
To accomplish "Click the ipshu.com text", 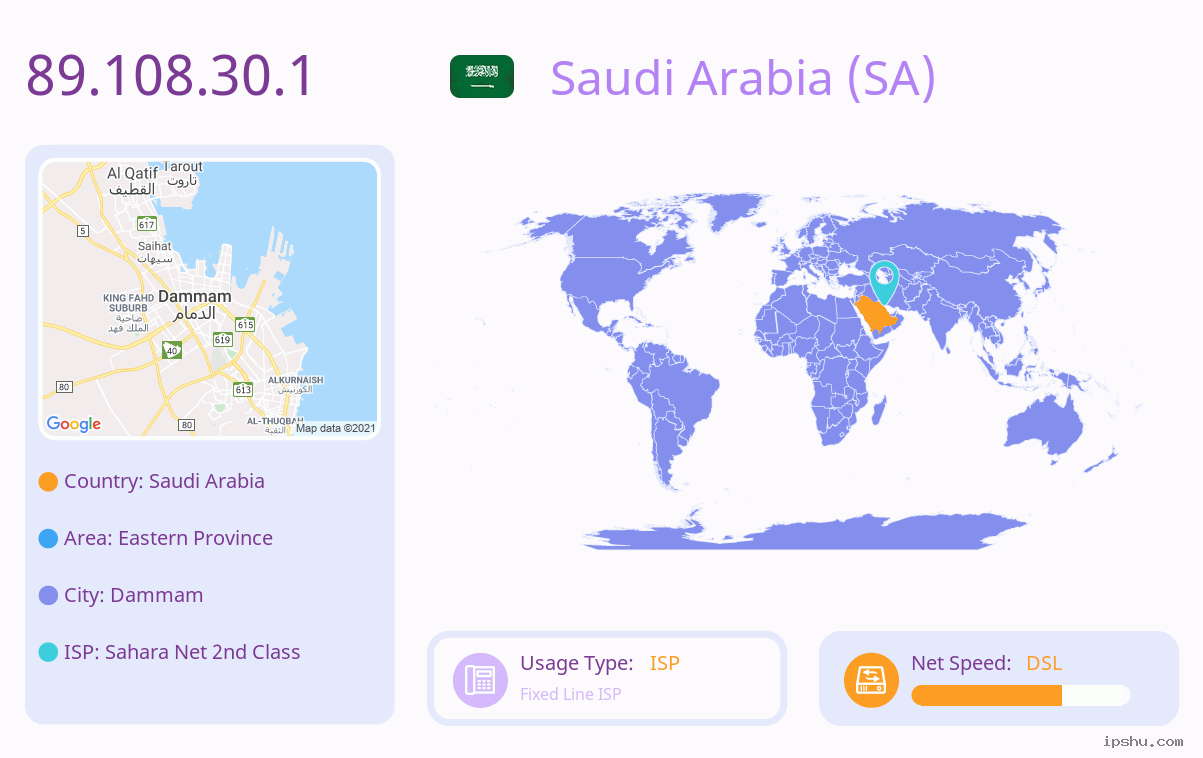I will tap(1143, 742).
